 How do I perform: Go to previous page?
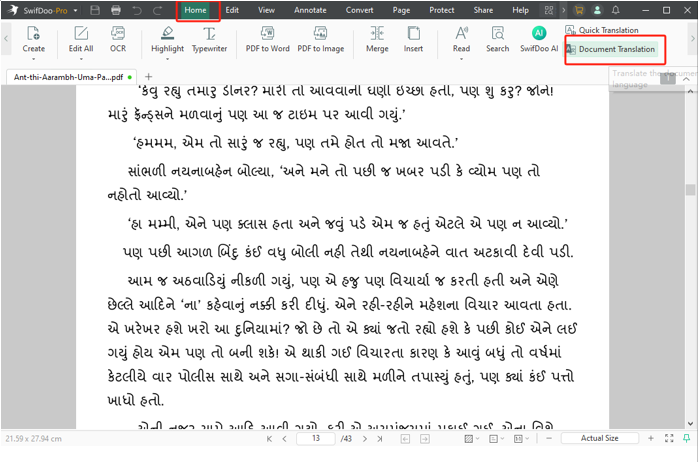[285, 439]
